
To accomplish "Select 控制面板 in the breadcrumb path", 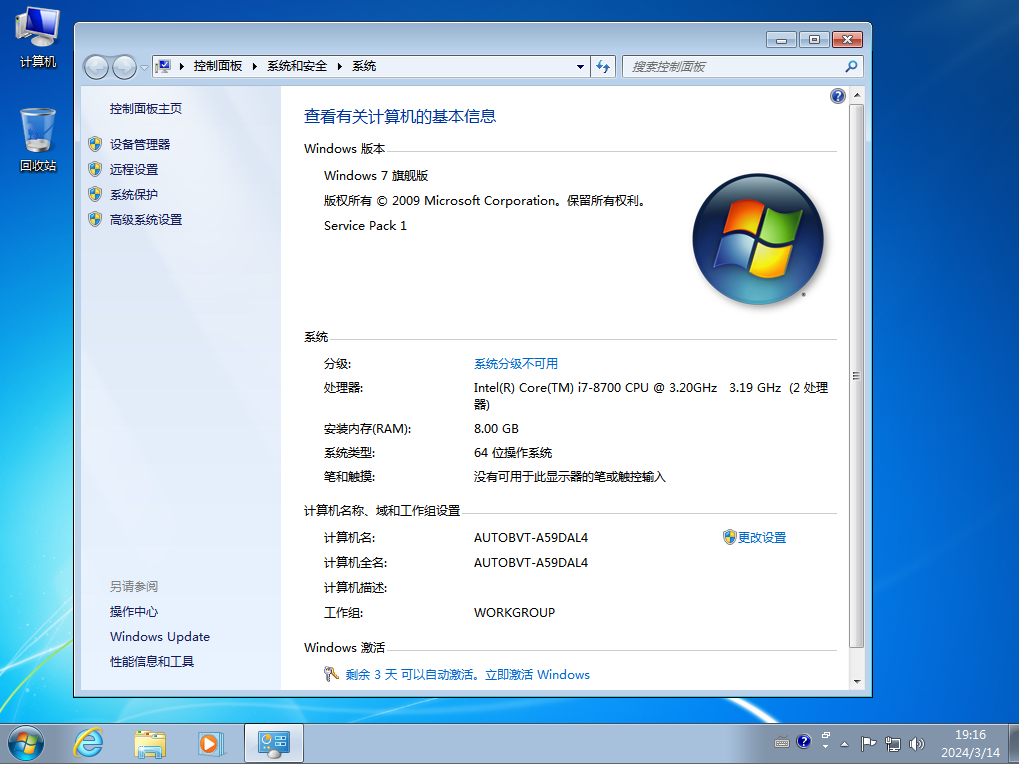I will (218, 66).
